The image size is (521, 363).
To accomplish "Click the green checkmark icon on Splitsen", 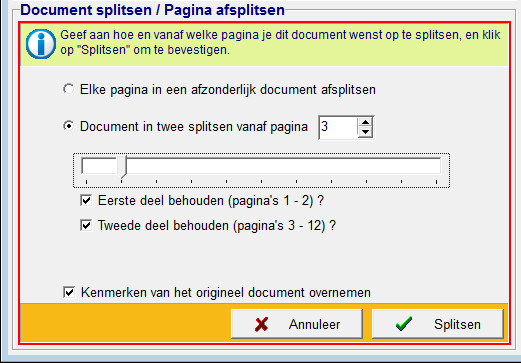I will click(404, 324).
